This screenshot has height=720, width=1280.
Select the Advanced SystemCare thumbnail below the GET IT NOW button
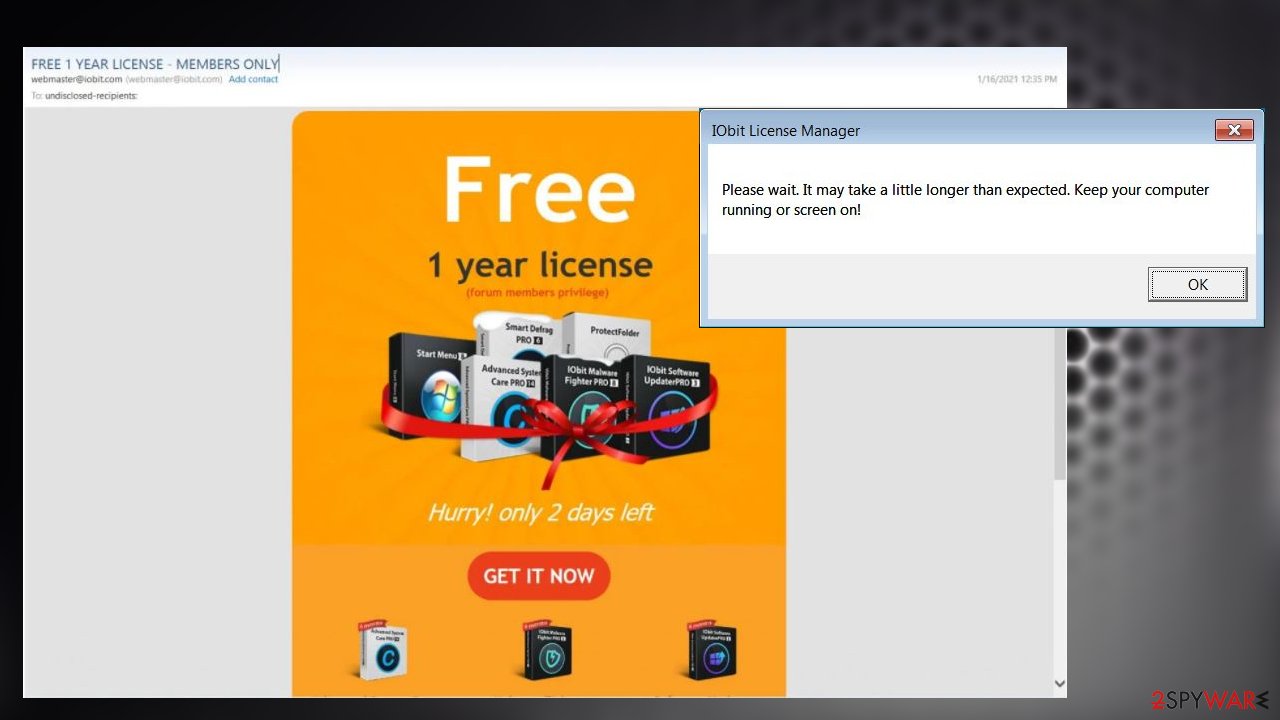[x=383, y=651]
